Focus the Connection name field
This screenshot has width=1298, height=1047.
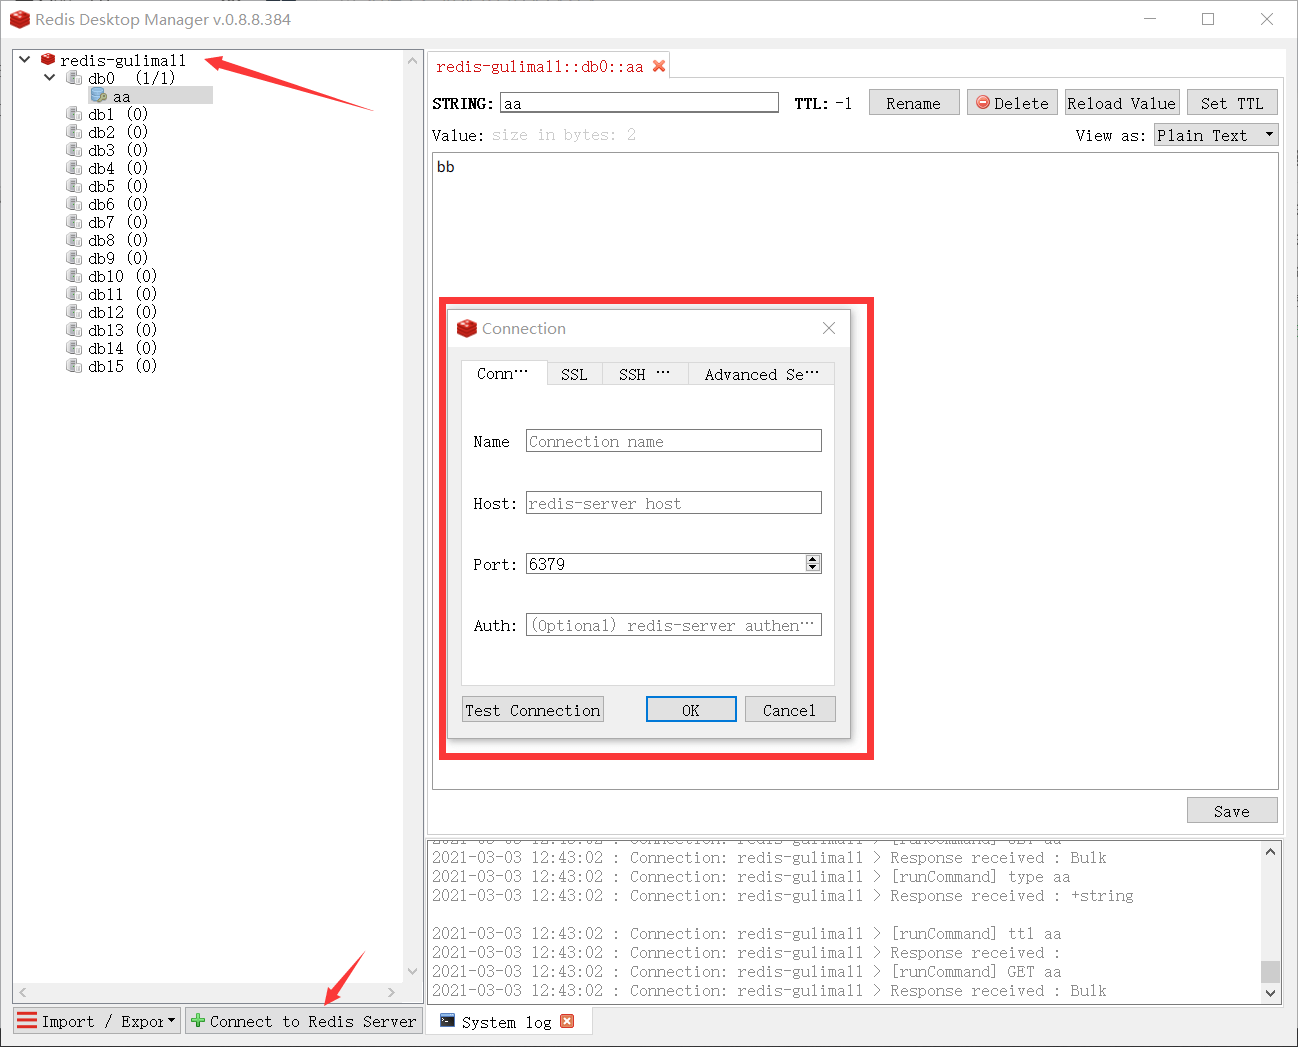click(674, 441)
